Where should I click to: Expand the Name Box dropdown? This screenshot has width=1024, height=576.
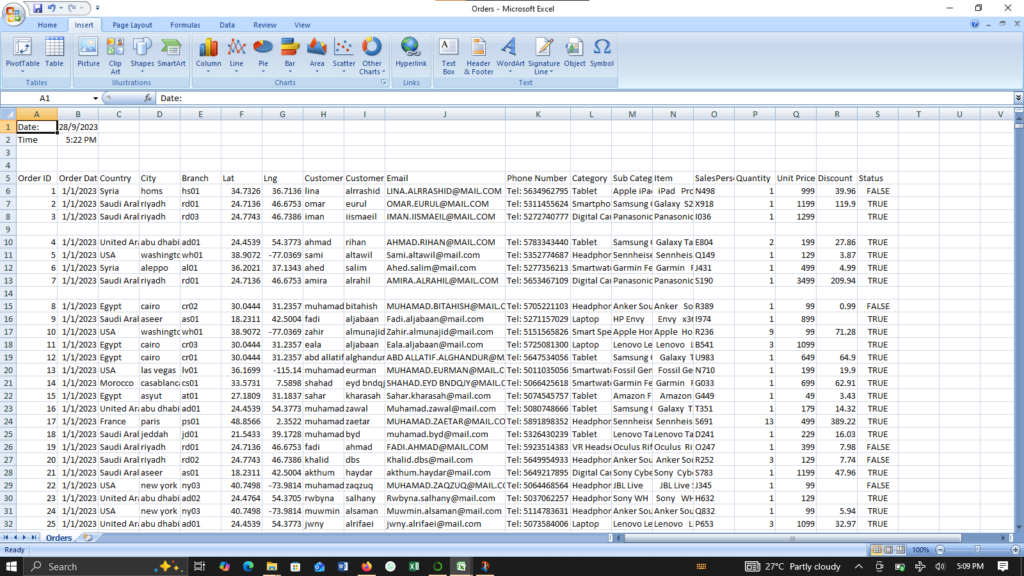[95, 98]
